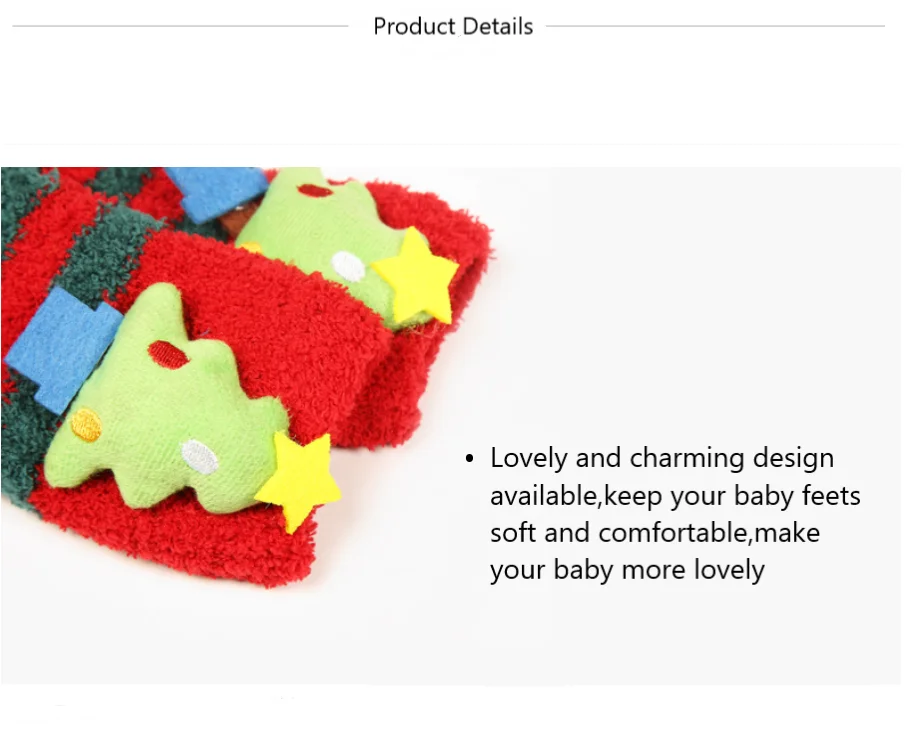
Task: Click the bullet dot before description text
Action: point(469,459)
